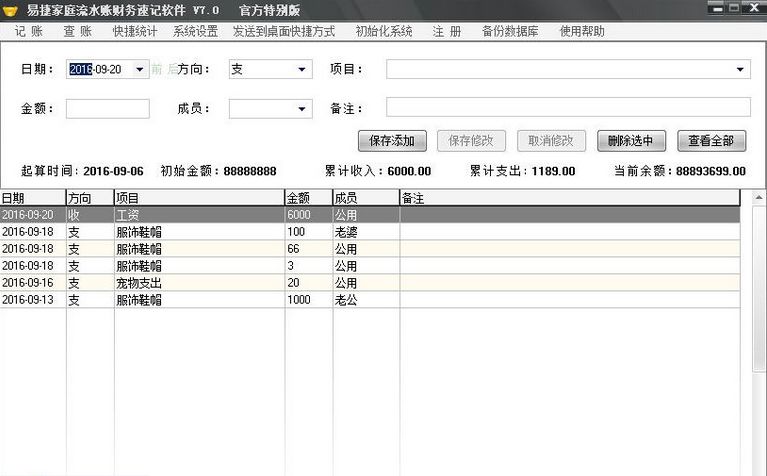Click the 起算时间 value 2016-09-06
The height and width of the screenshot is (476, 767).
tap(113, 171)
